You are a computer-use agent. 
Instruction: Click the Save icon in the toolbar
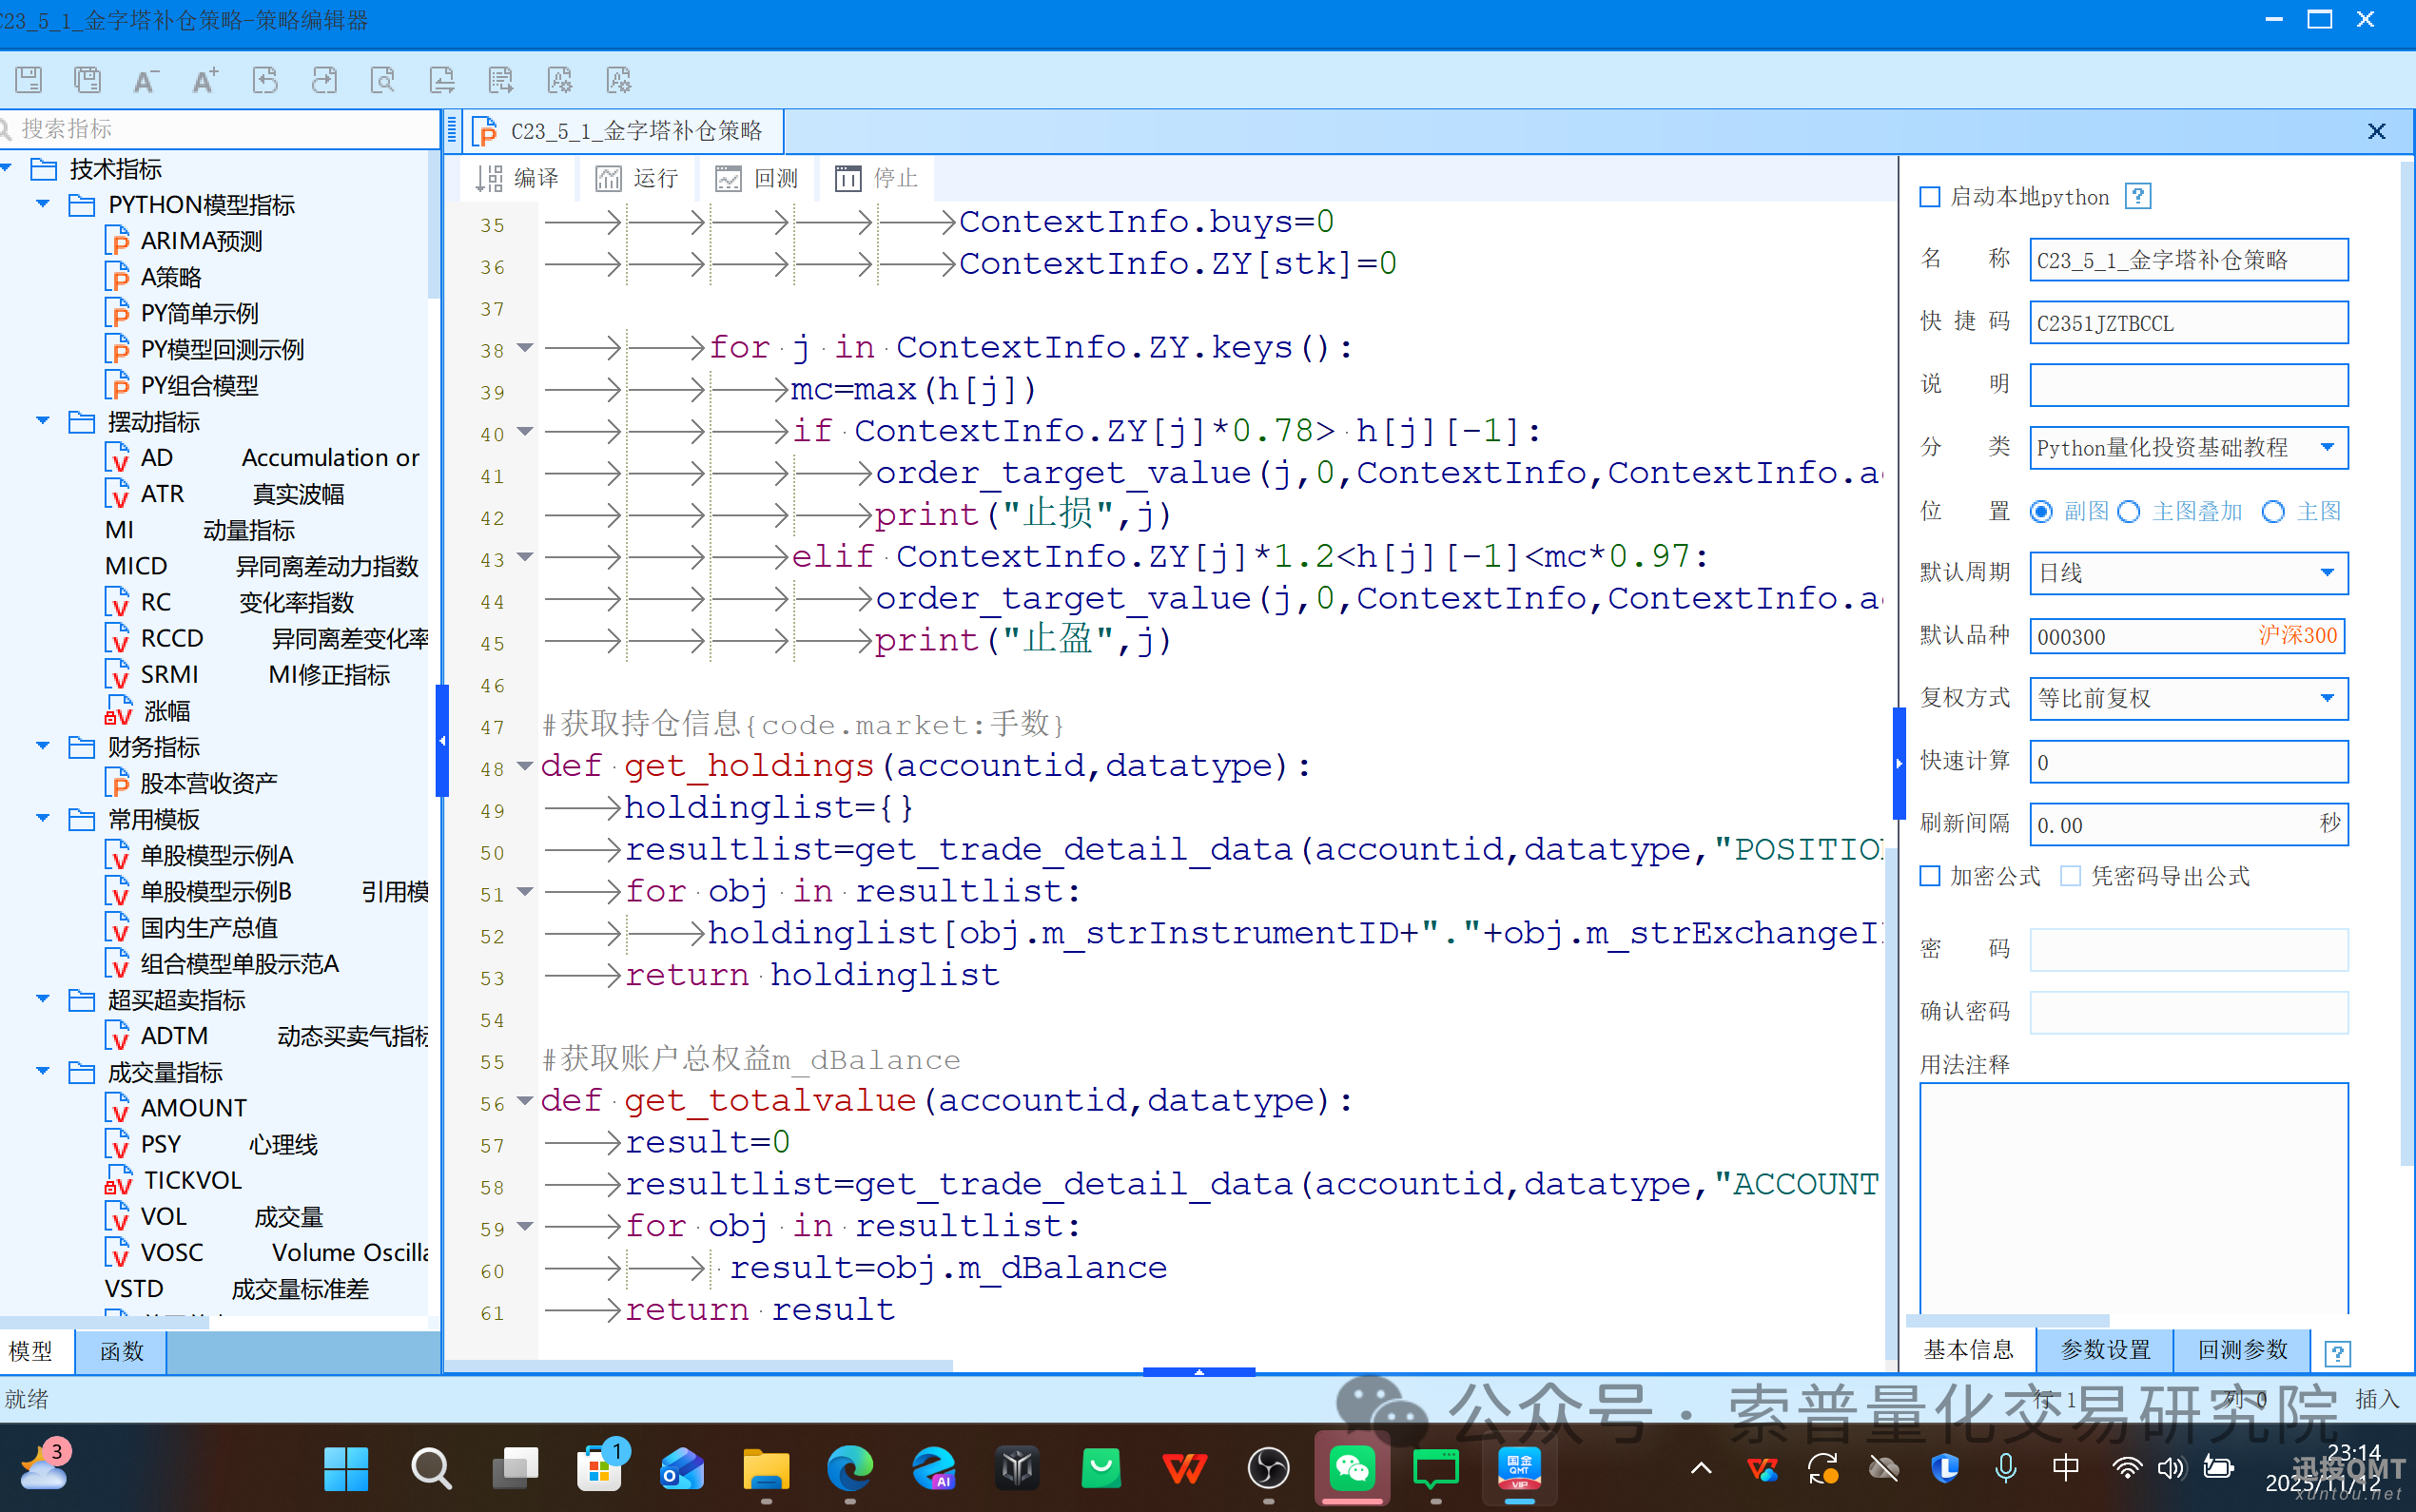pos(28,80)
